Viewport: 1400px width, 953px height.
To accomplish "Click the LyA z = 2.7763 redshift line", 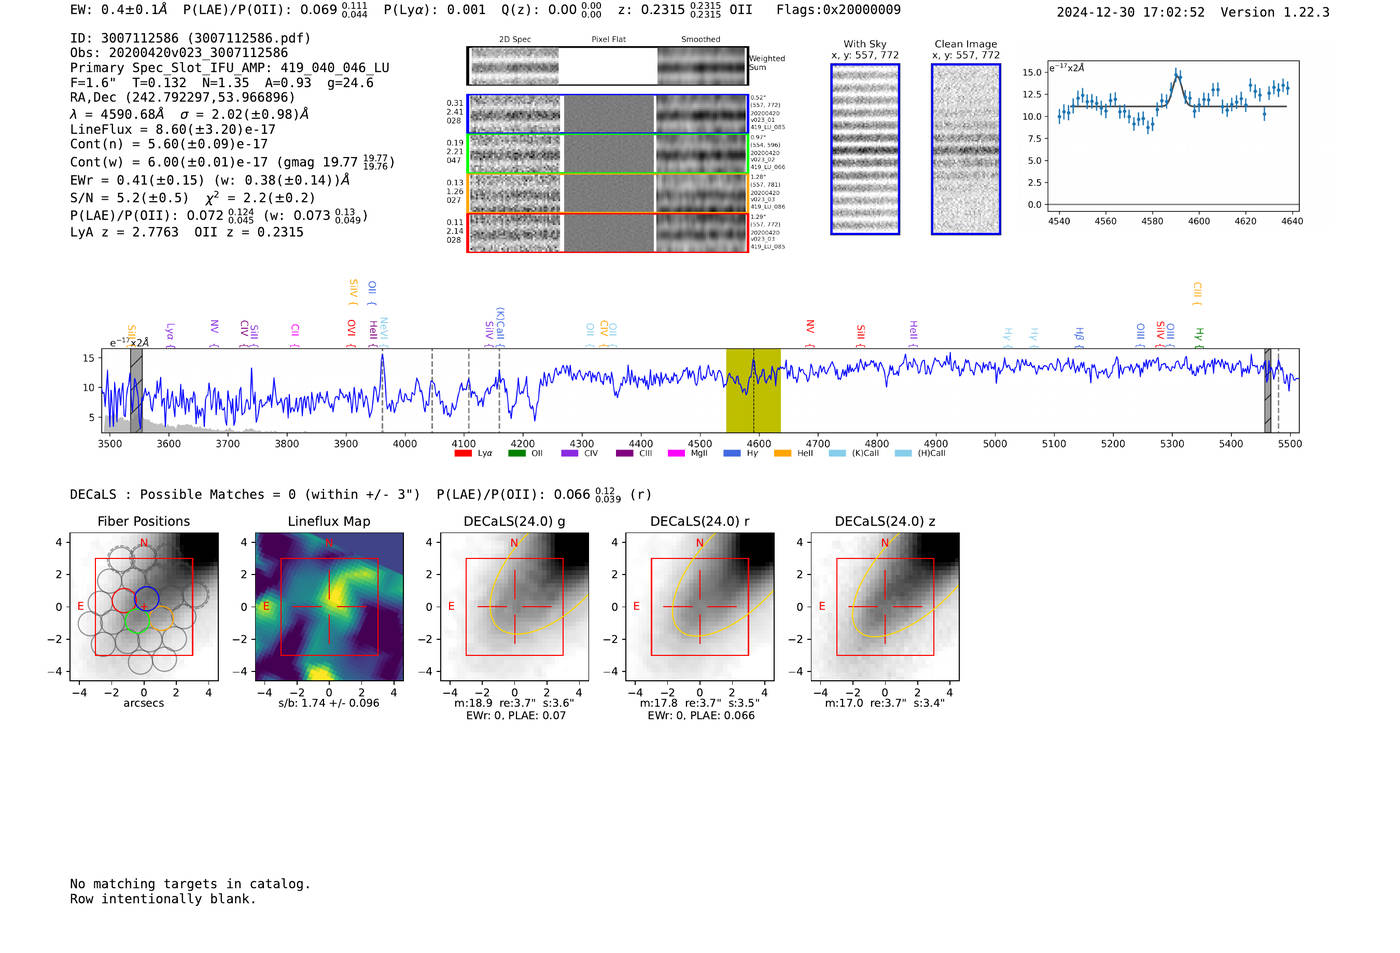I will [x=125, y=232].
